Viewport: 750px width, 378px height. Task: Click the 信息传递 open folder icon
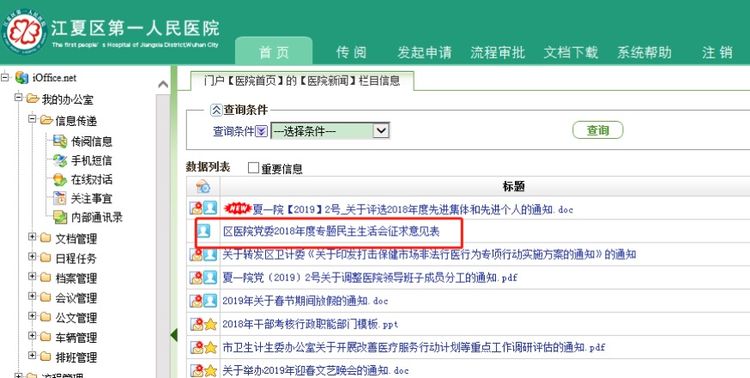[x=46, y=120]
